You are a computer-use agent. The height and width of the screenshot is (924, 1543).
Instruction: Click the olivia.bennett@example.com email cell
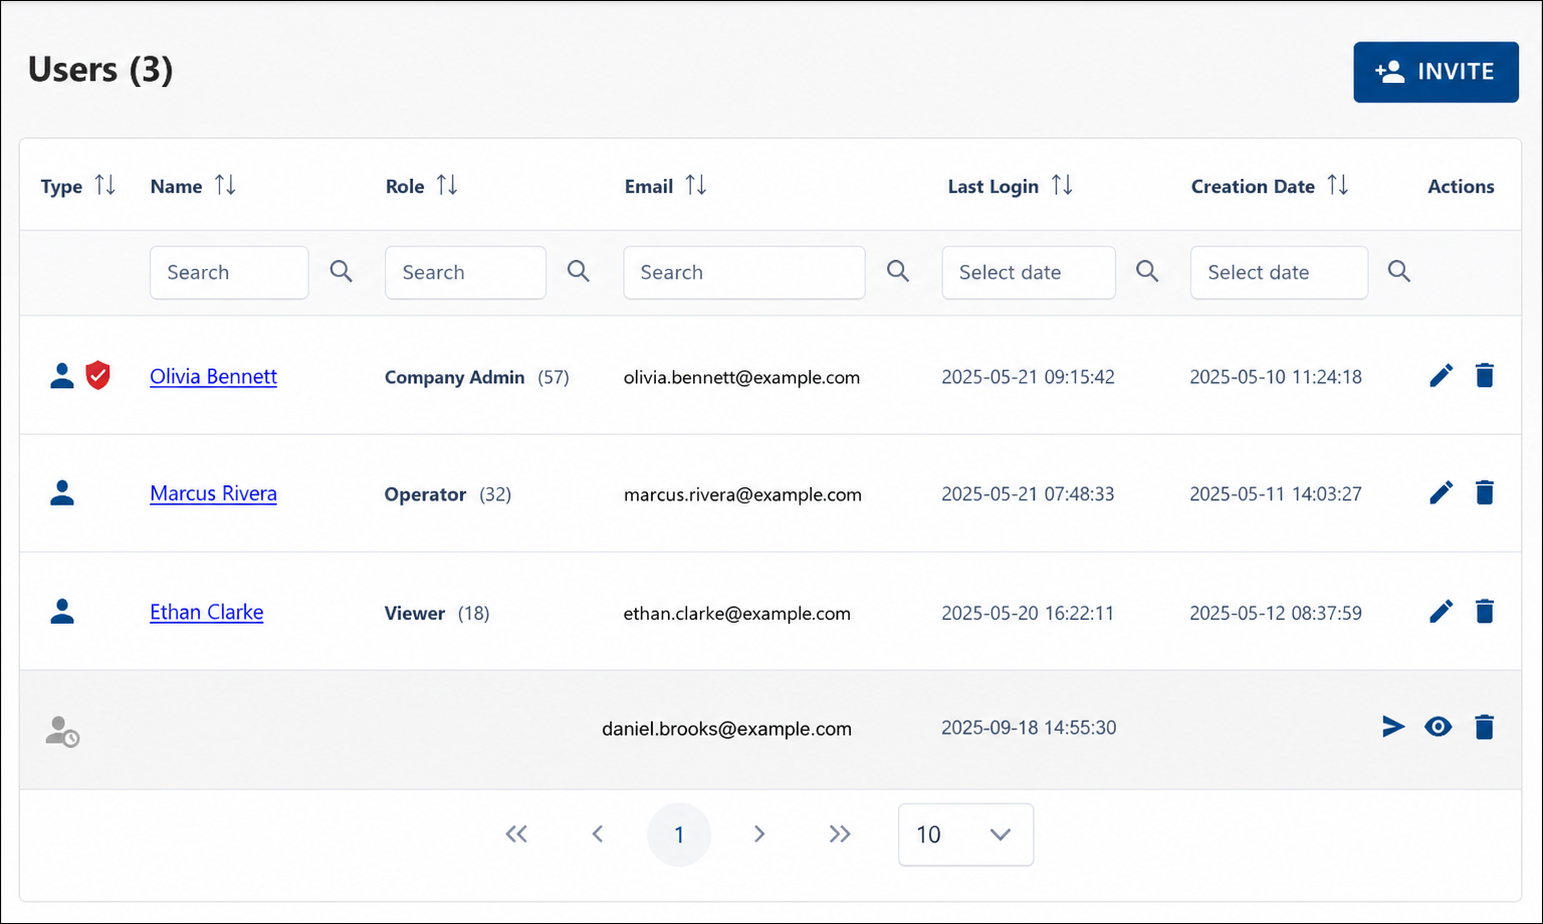click(x=742, y=377)
